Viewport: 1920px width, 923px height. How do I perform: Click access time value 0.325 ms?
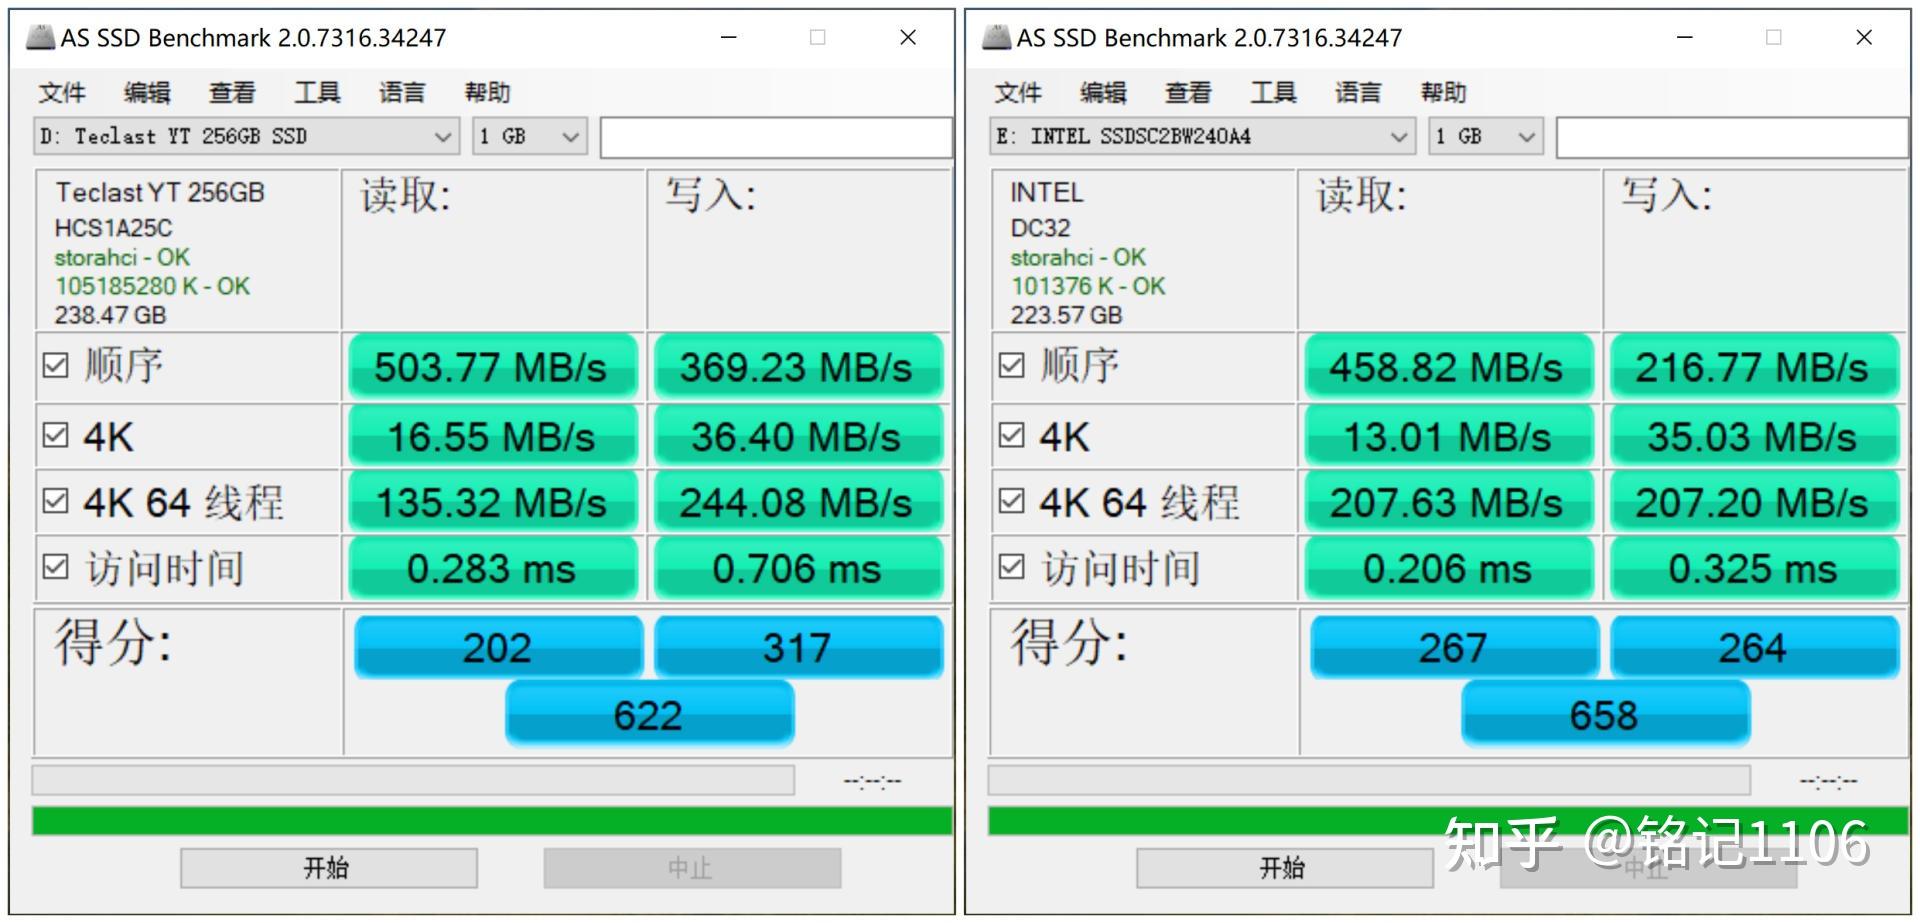coord(1754,568)
